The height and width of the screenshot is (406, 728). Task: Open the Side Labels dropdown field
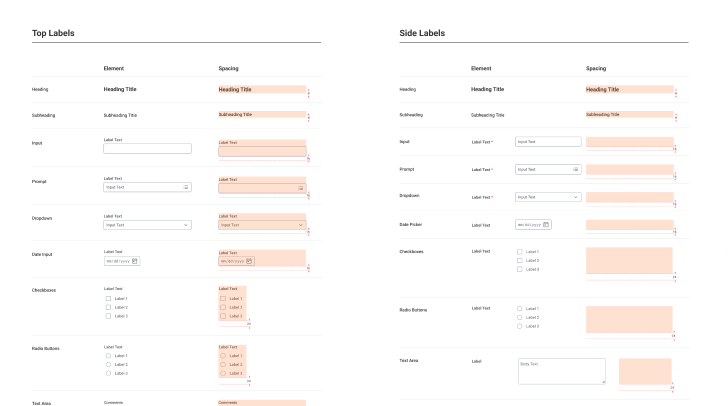[548, 197]
